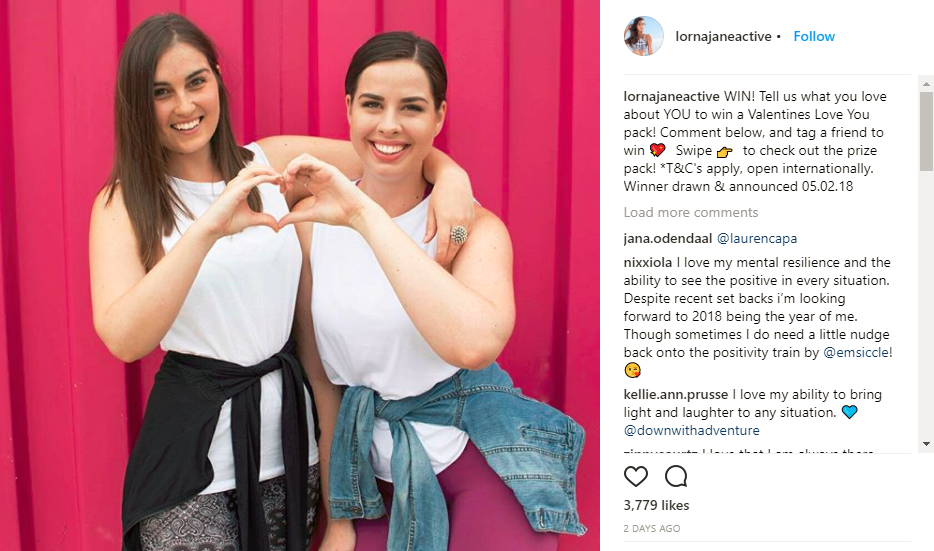Open the comment speech bubble icon

(x=676, y=477)
